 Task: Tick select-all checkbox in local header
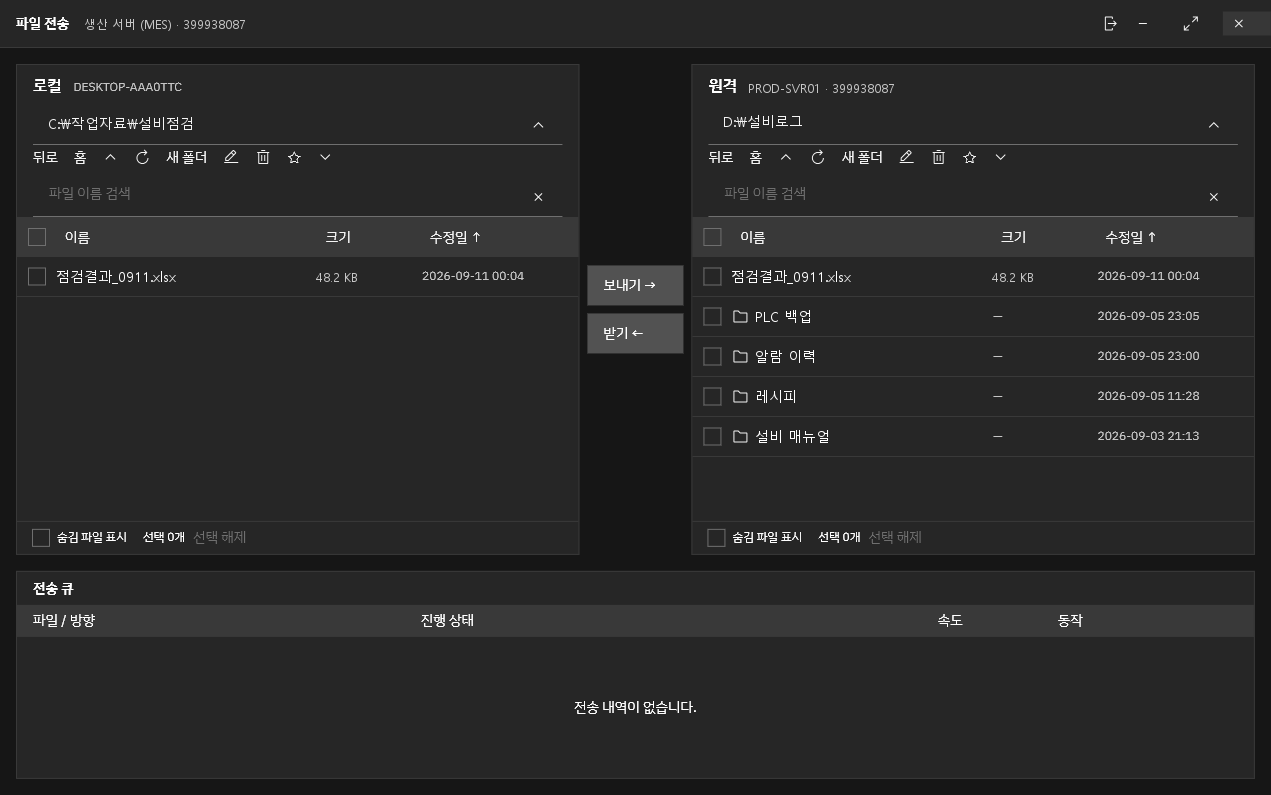(37, 237)
